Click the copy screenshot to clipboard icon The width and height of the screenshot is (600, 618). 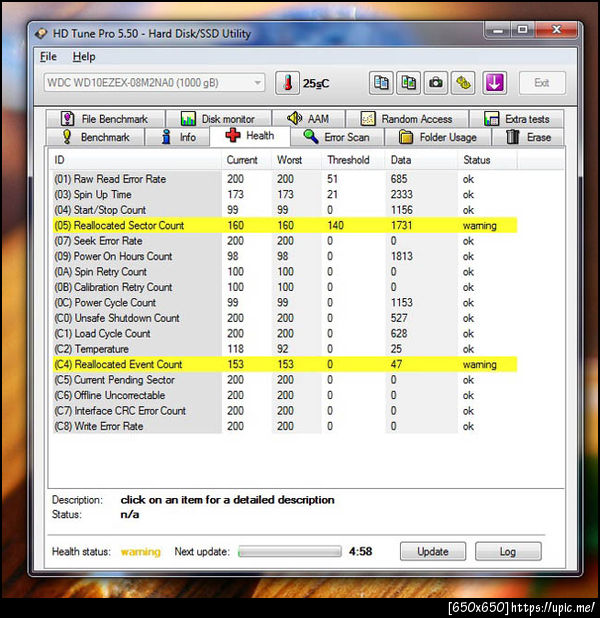[x=408, y=83]
